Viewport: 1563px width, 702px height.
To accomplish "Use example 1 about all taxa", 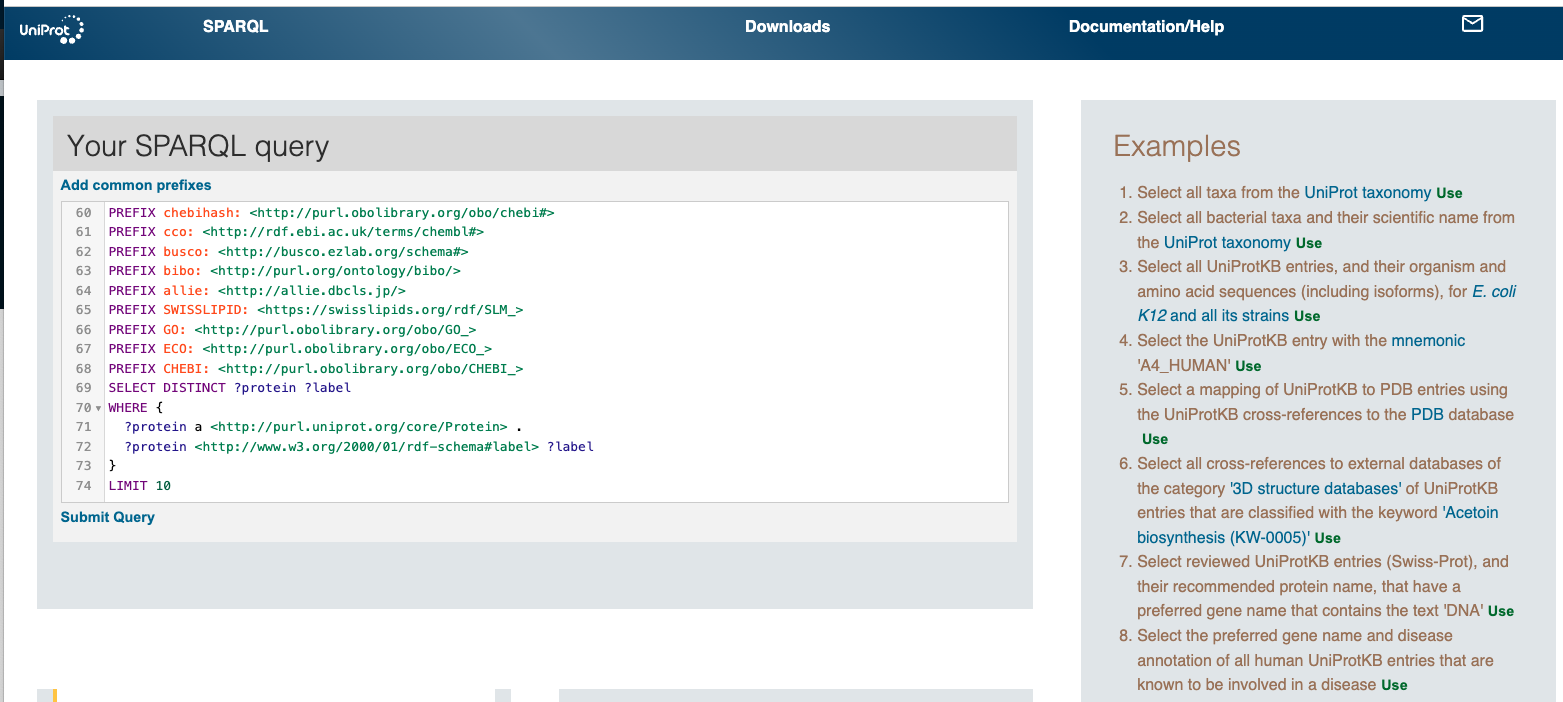I will point(1449,193).
